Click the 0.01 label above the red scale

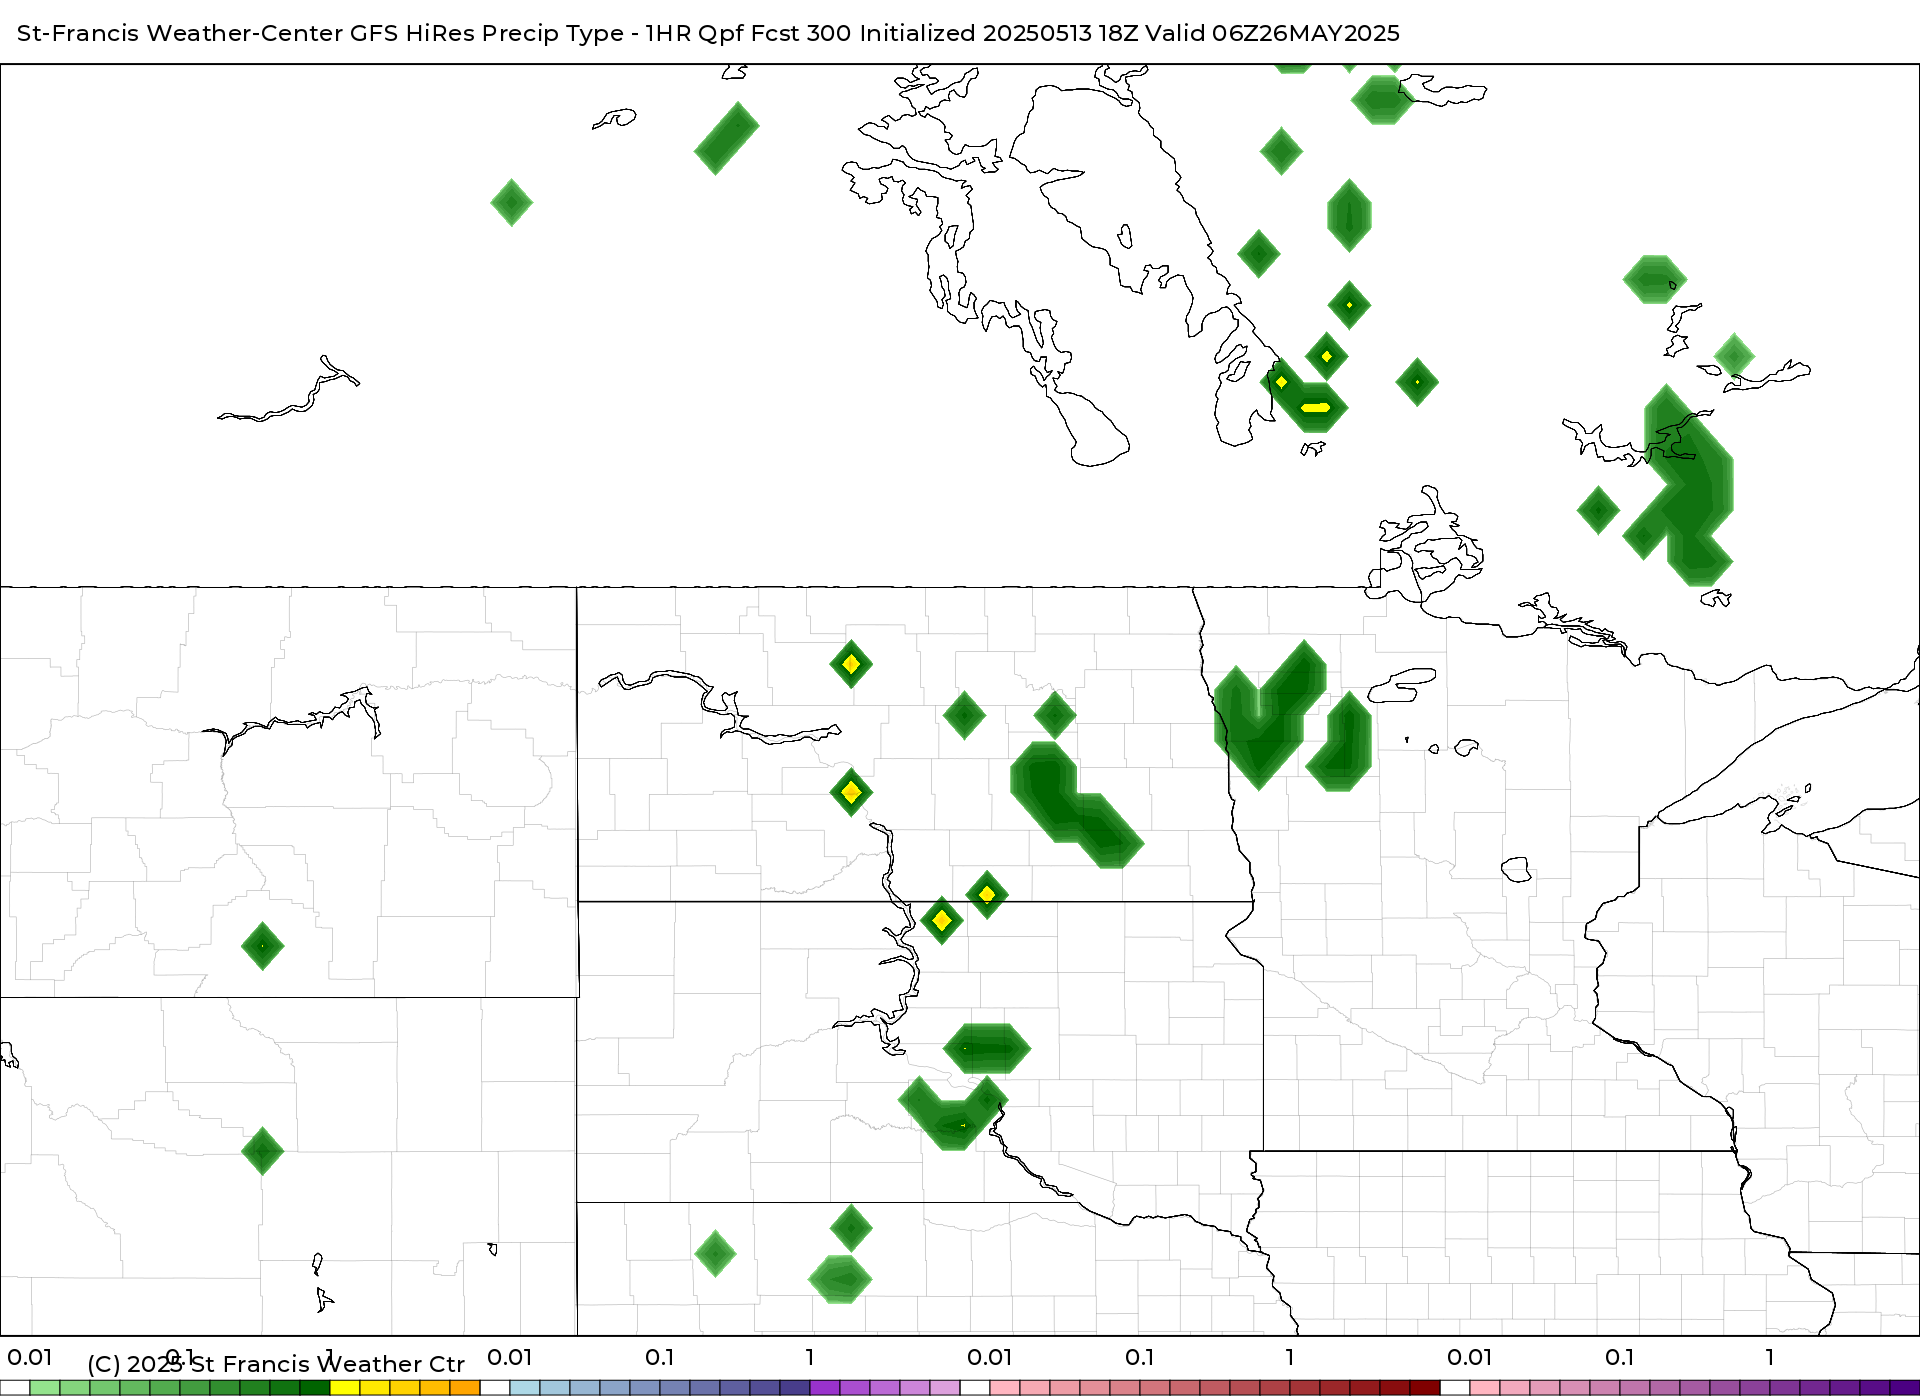(990, 1358)
